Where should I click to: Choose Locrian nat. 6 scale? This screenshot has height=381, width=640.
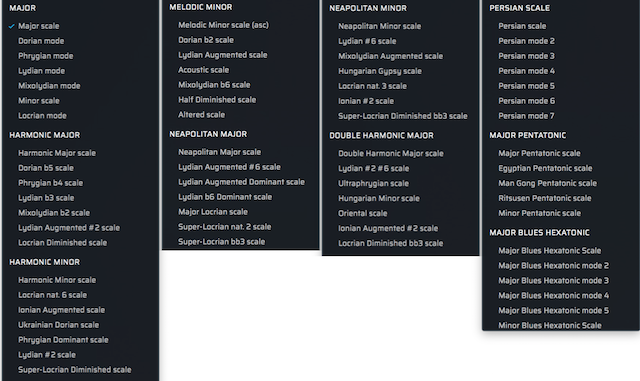point(52,295)
